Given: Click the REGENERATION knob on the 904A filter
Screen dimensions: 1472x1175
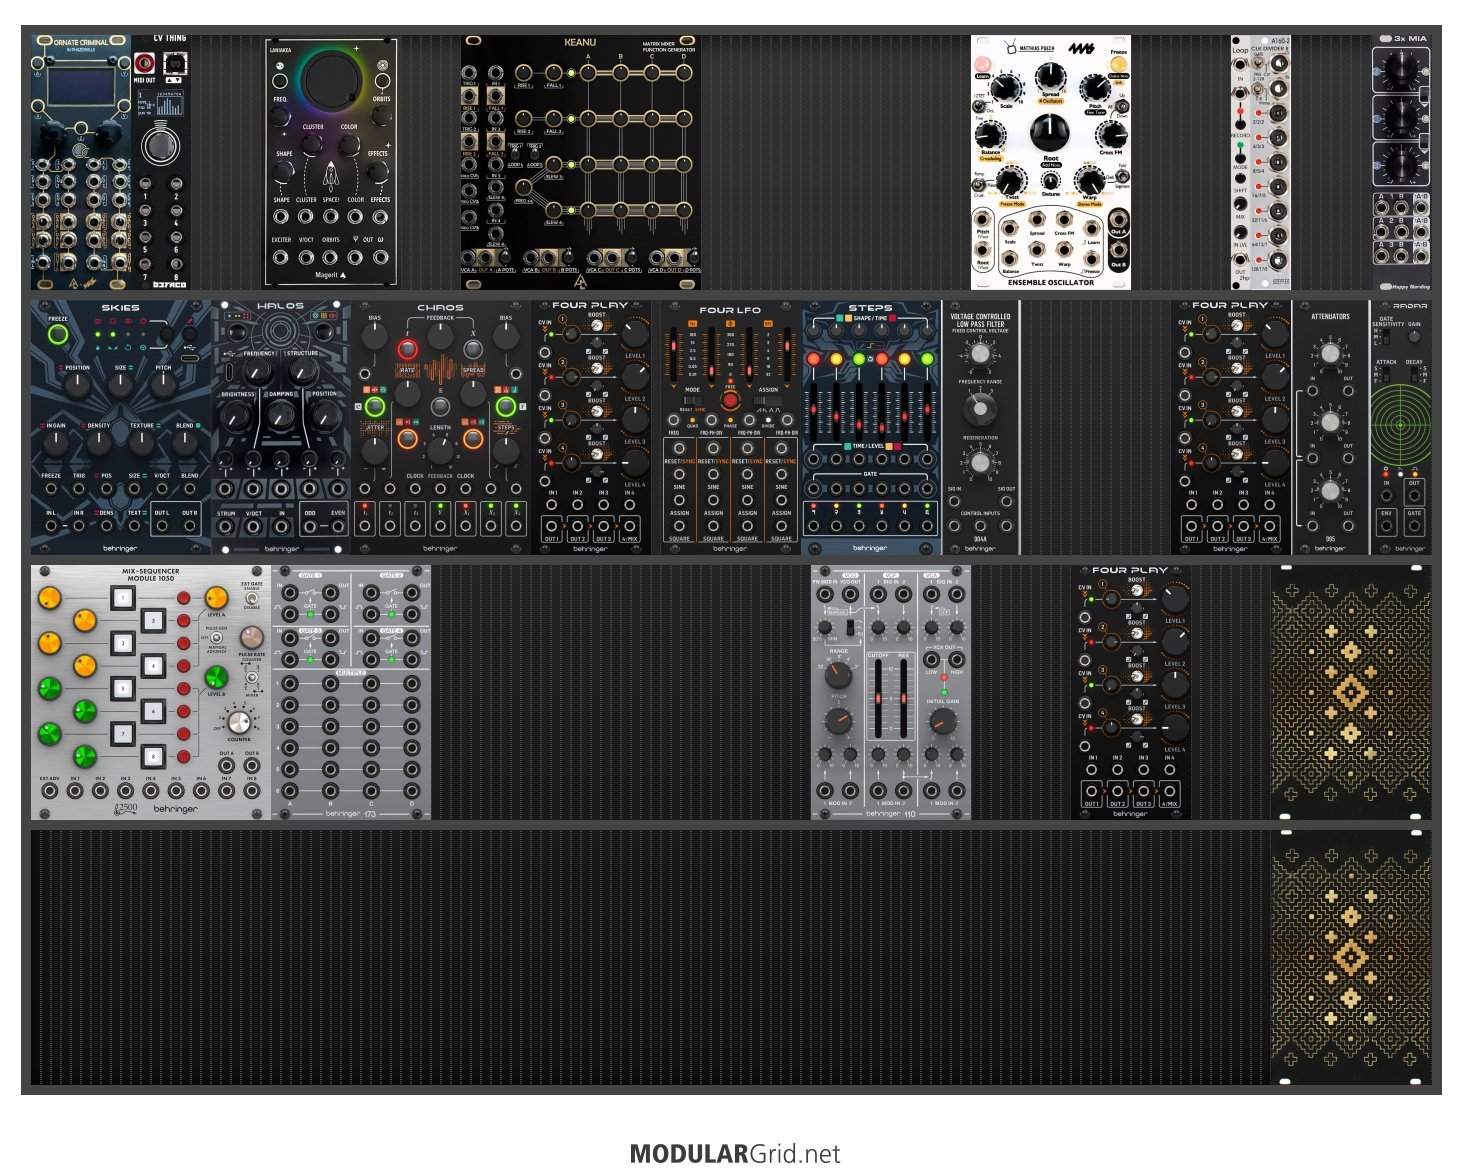Looking at the screenshot, I should tap(980, 463).
